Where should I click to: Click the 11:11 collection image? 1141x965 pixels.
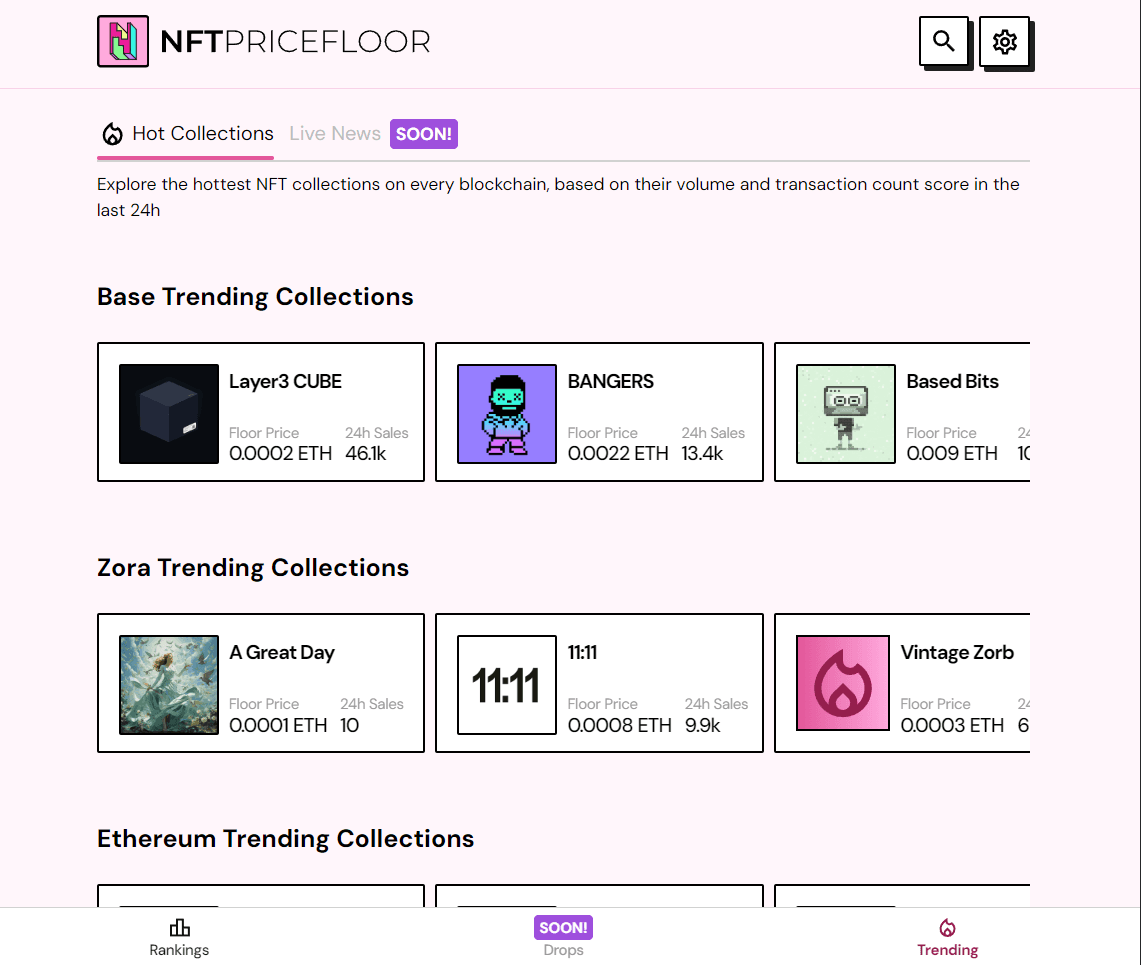click(507, 684)
